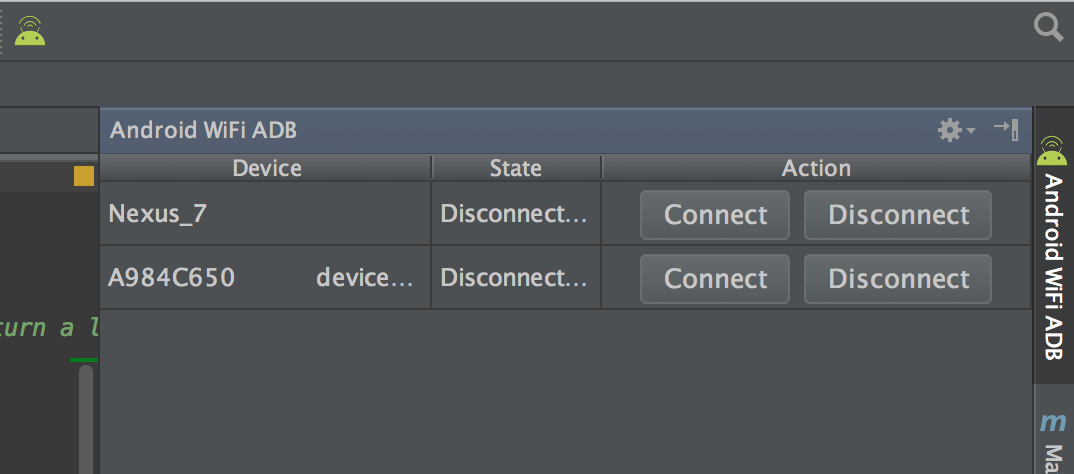1074x474 pixels.
Task: Select the Nexus_7 device row
Action: tap(565, 214)
